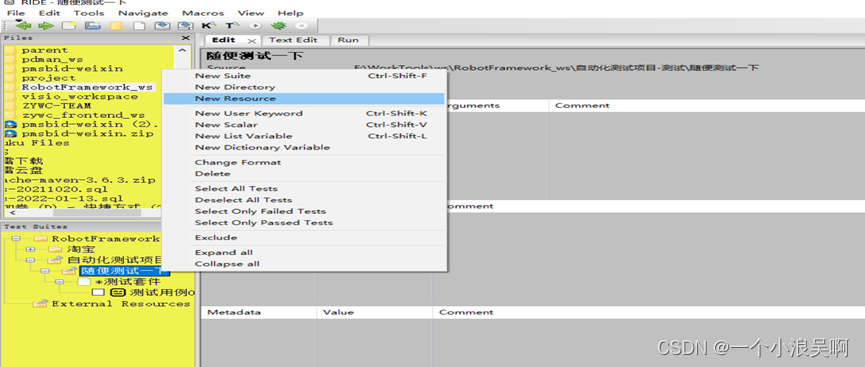The width and height of the screenshot is (865, 367).
Task: Choose Select All Tests
Action: (305, 188)
